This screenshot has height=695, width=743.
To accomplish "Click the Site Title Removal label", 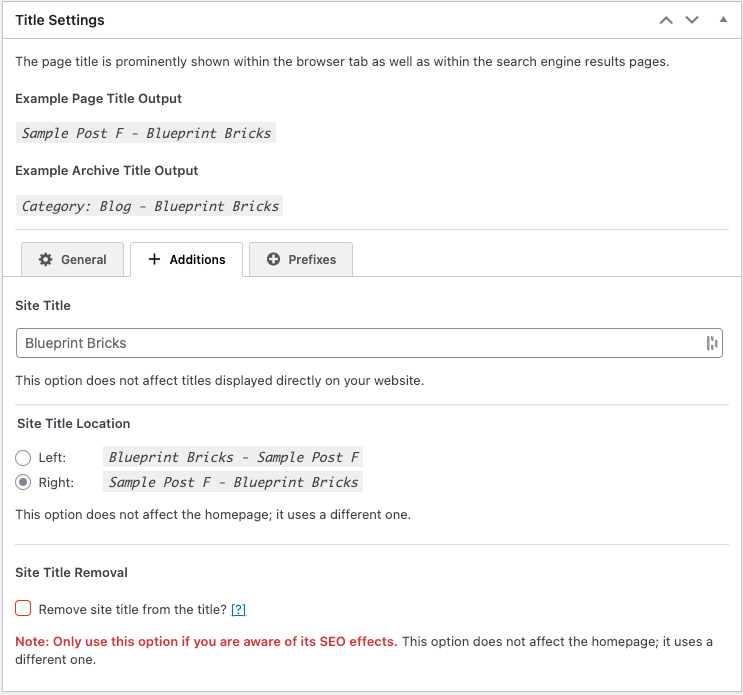I will [72, 572].
